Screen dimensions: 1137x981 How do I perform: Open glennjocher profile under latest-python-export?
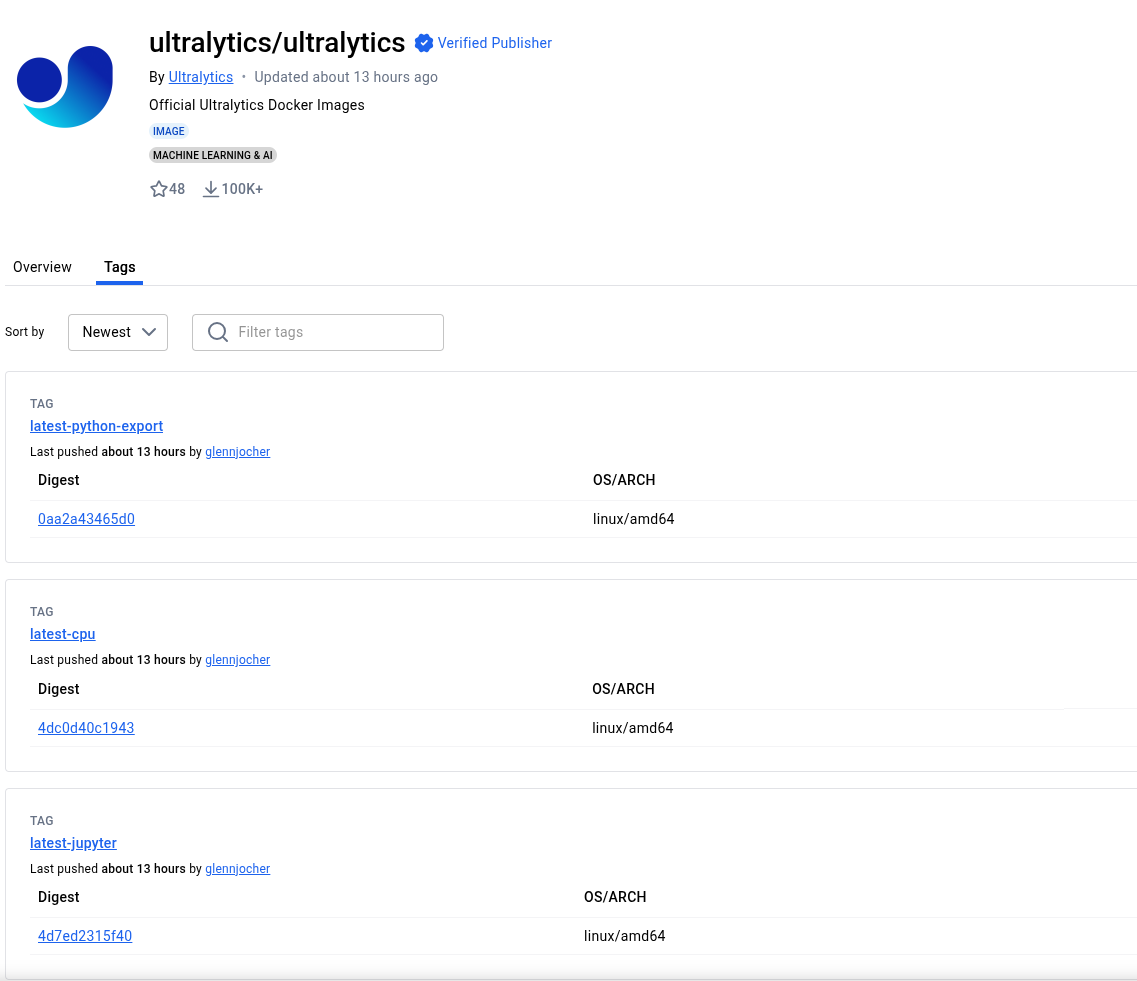[x=238, y=452]
